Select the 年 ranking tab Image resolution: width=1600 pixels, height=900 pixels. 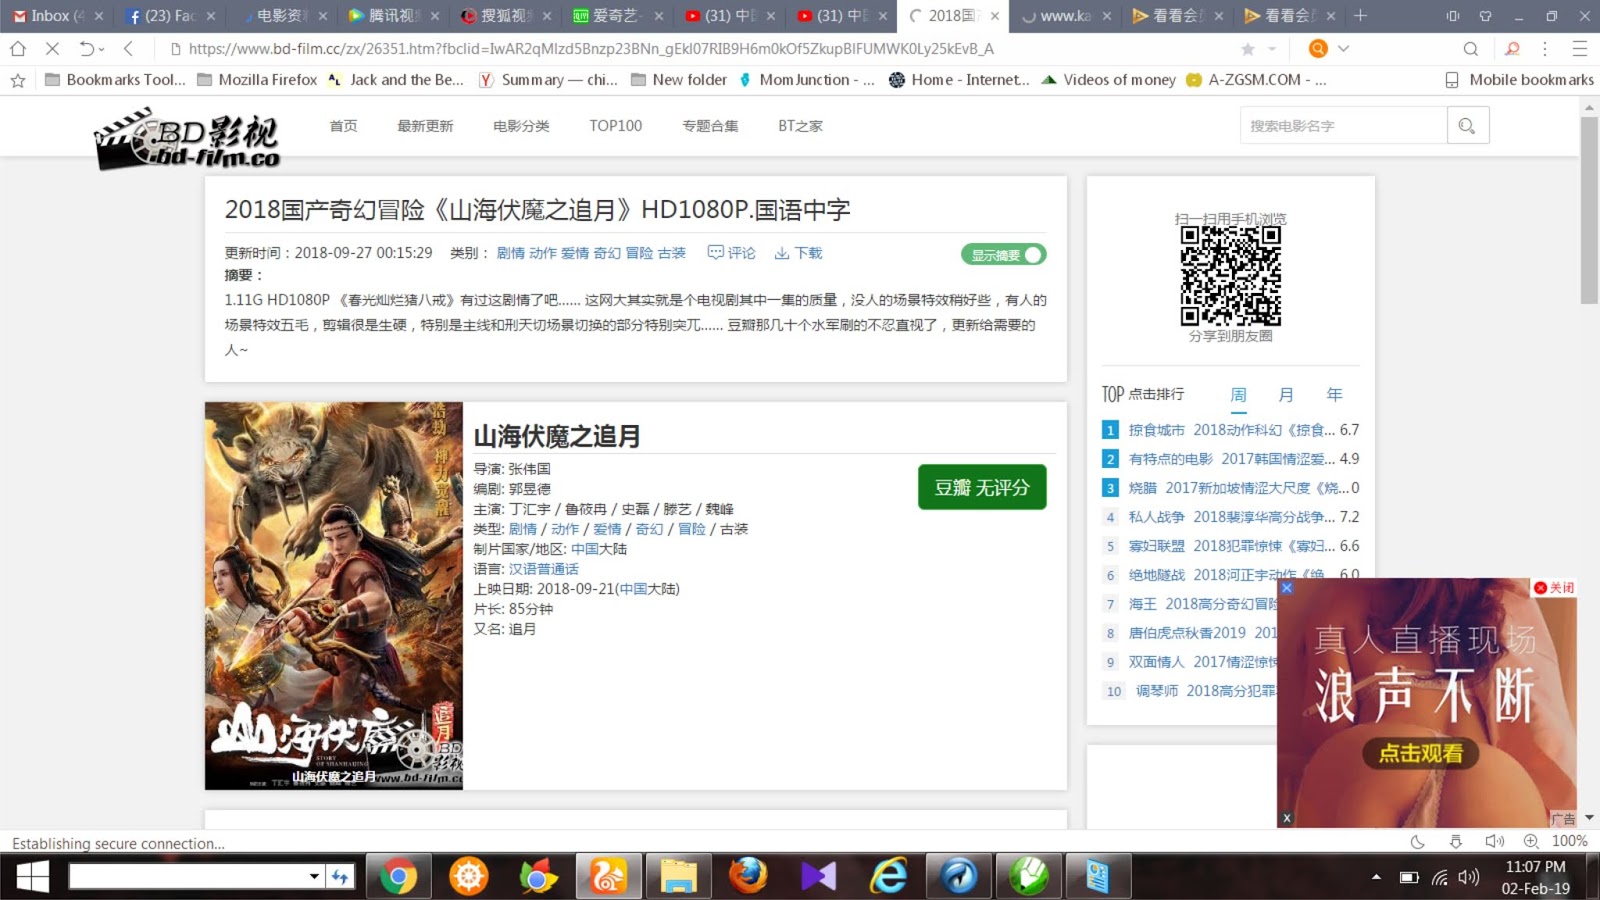(x=1334, y=395)
